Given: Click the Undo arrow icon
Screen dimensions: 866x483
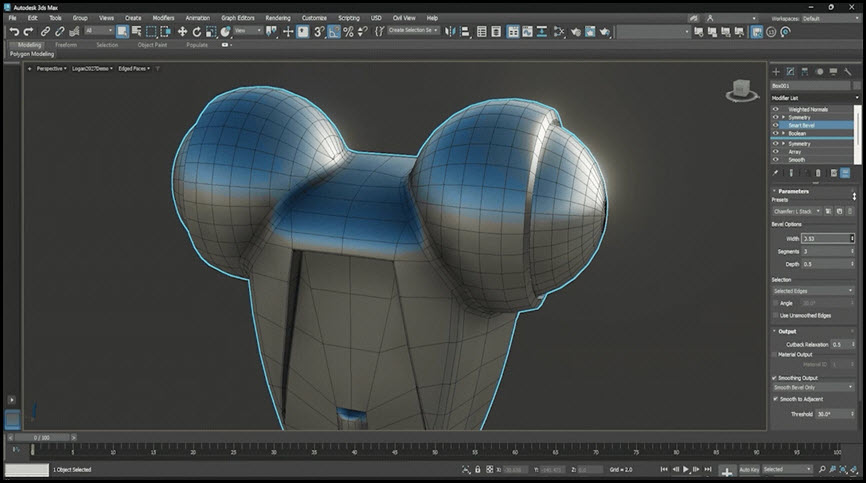Looking at the screenshot, I should click(x=14, y=31).
